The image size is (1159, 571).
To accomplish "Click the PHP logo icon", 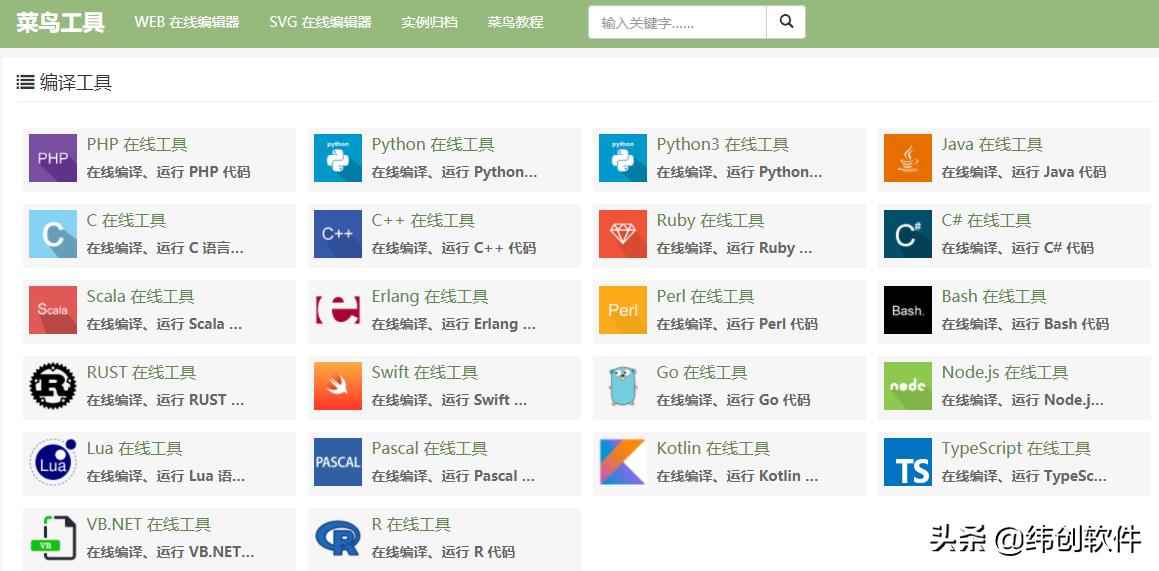I will tap(52, 158).
